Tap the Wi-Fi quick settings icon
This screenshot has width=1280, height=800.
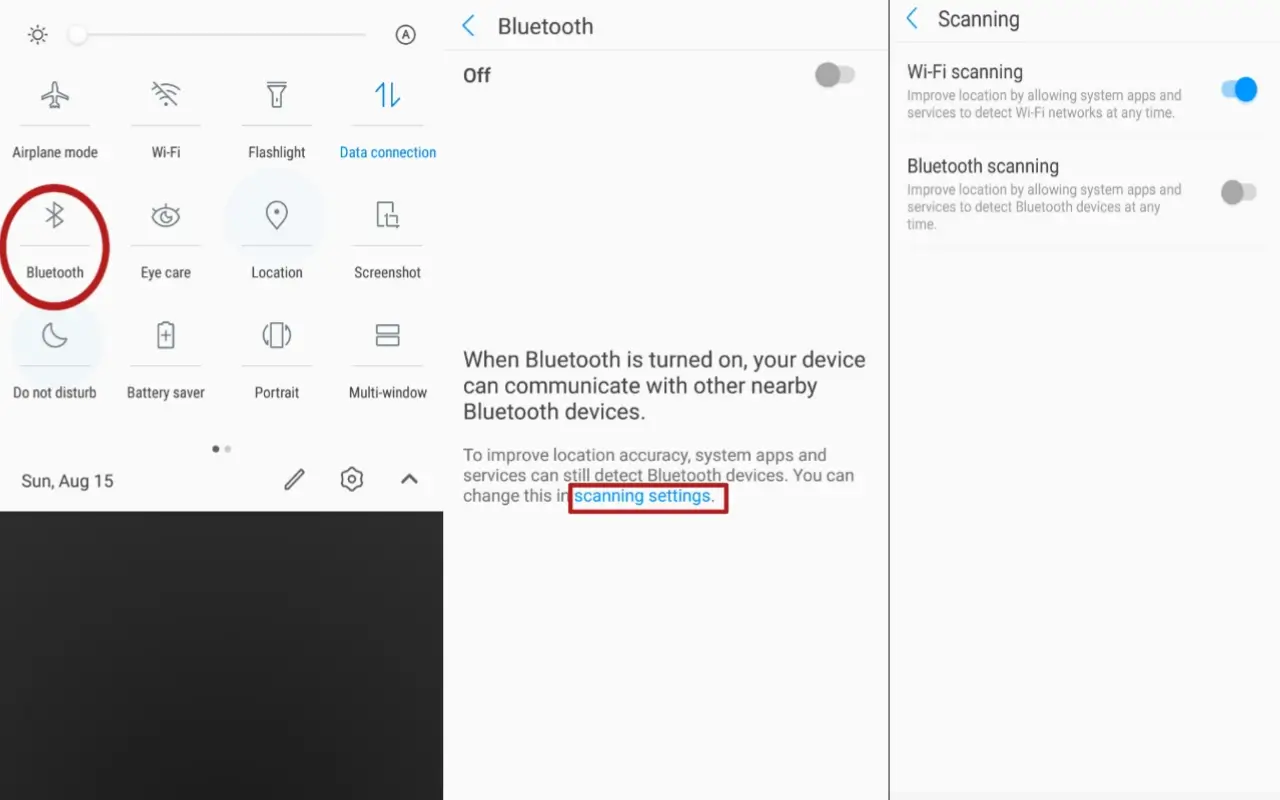(166, 95)
